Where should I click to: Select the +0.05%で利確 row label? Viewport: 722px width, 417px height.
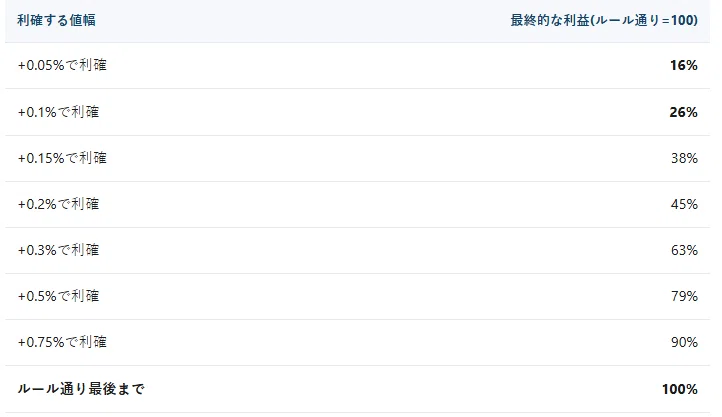pos(62,65)
